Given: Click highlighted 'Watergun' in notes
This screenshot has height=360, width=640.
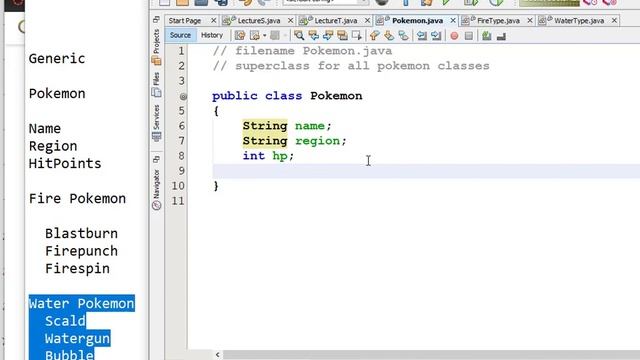Looking at the screenshot, I should pyautogui.click(x=77, y=338).
